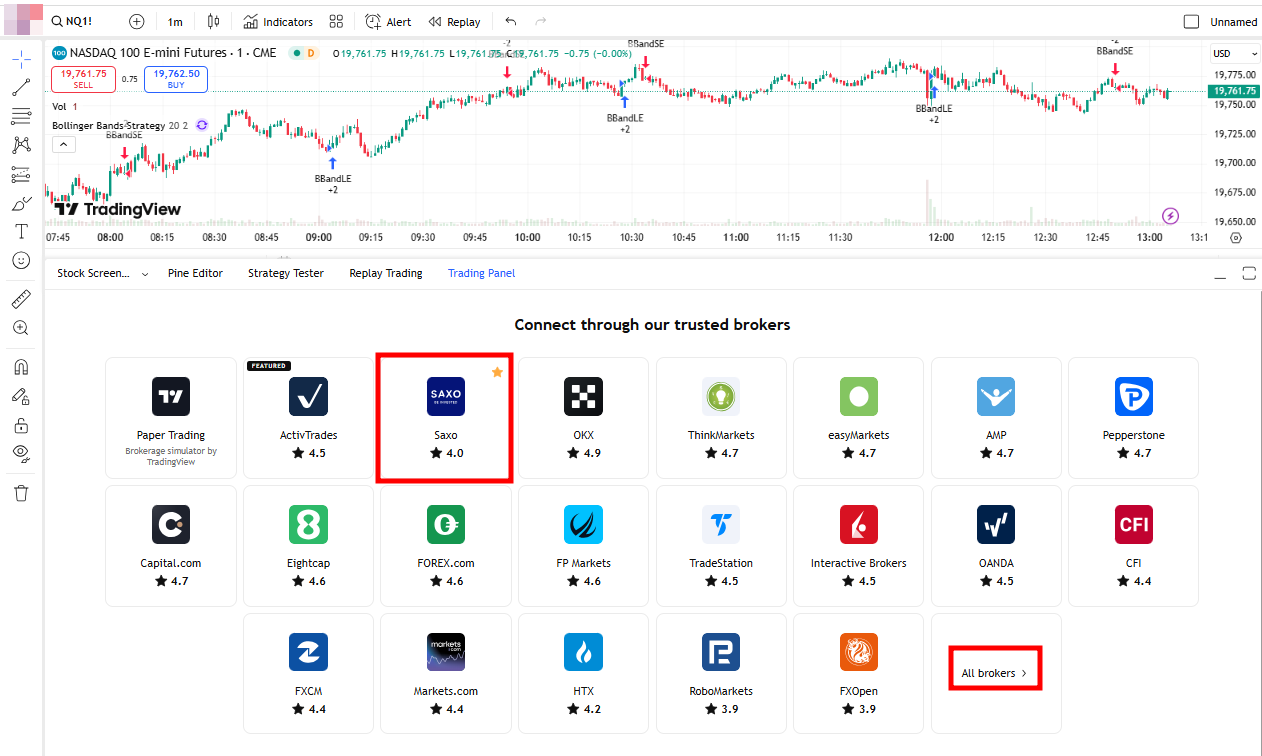Screen dimensions: 1262x756
Task: Redo the last chart action
Action: point(541,21)
